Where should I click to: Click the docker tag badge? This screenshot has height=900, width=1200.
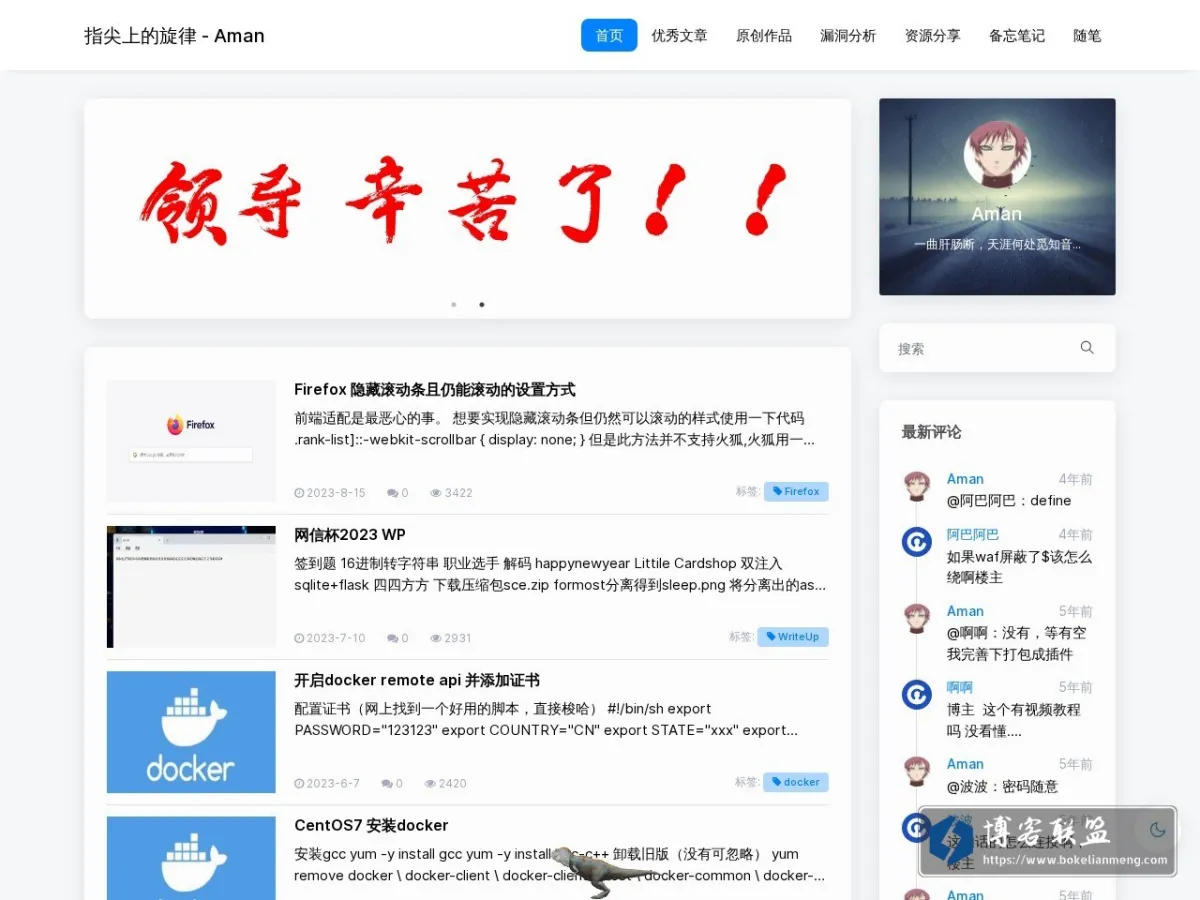point(796,782)
